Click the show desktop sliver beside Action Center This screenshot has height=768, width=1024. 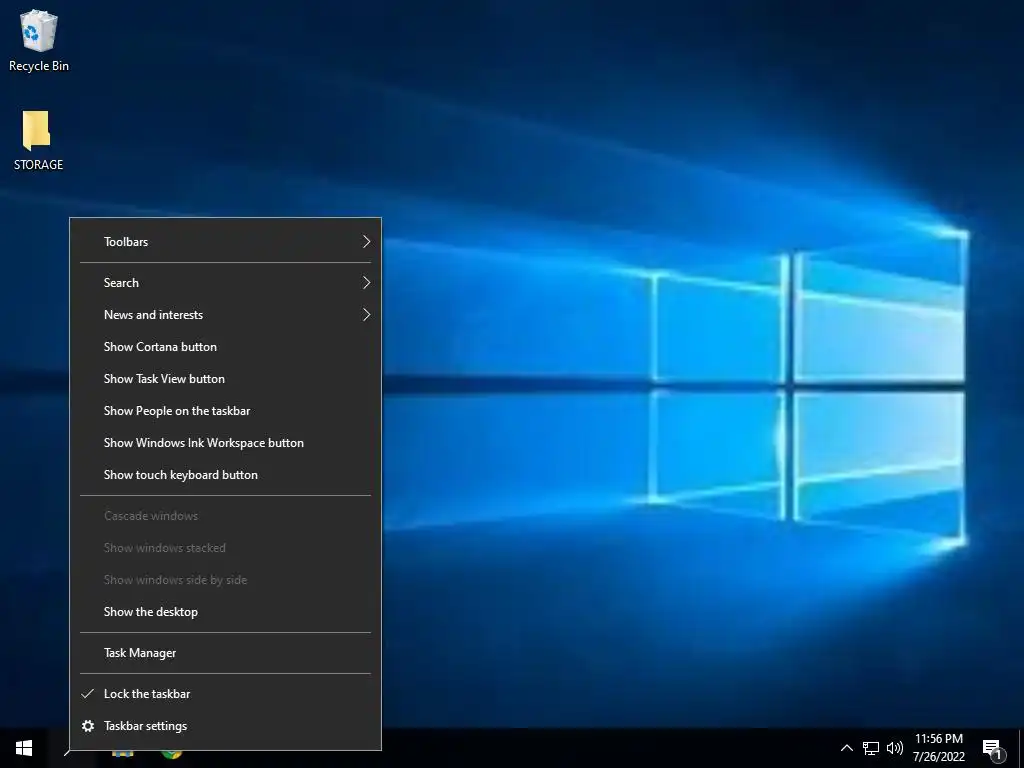(1021, 748)
